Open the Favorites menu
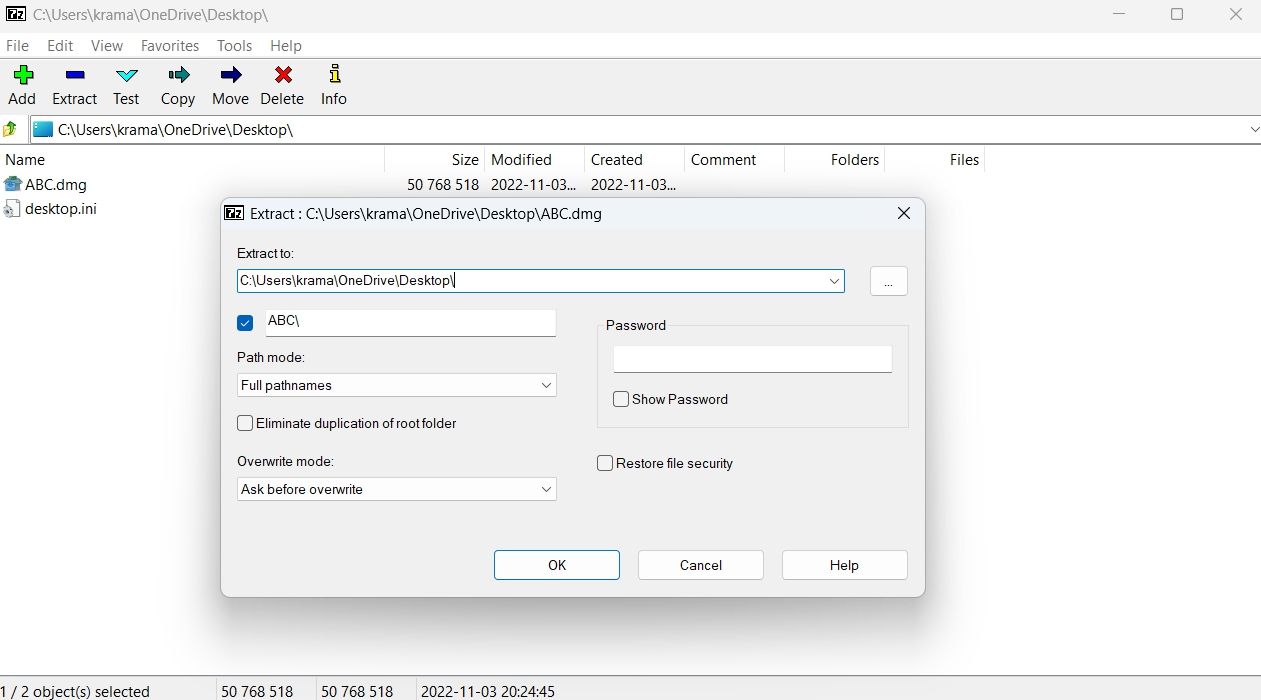This screenshot has width=1261, height=700. pos(169,45)
